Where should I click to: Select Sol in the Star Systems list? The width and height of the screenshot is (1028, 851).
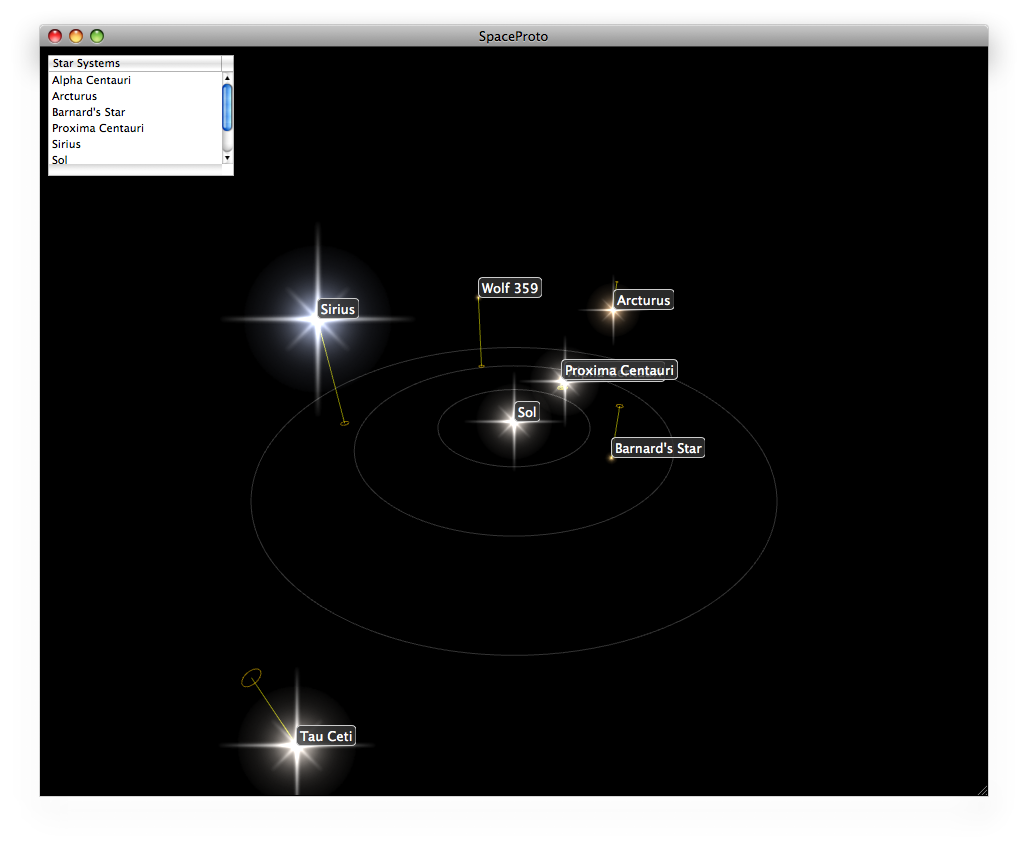[136, 159]
